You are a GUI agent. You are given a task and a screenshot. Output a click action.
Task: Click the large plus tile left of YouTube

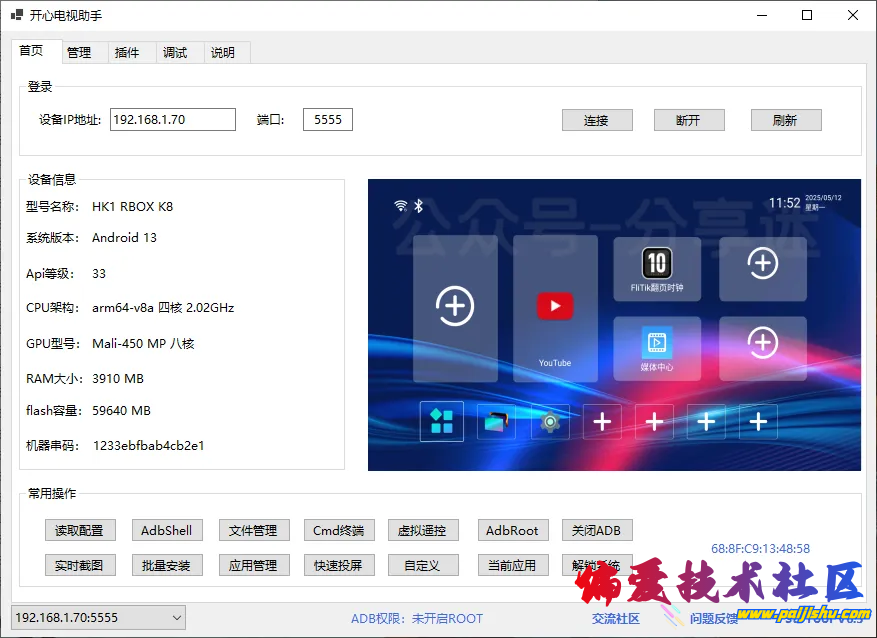455,307
